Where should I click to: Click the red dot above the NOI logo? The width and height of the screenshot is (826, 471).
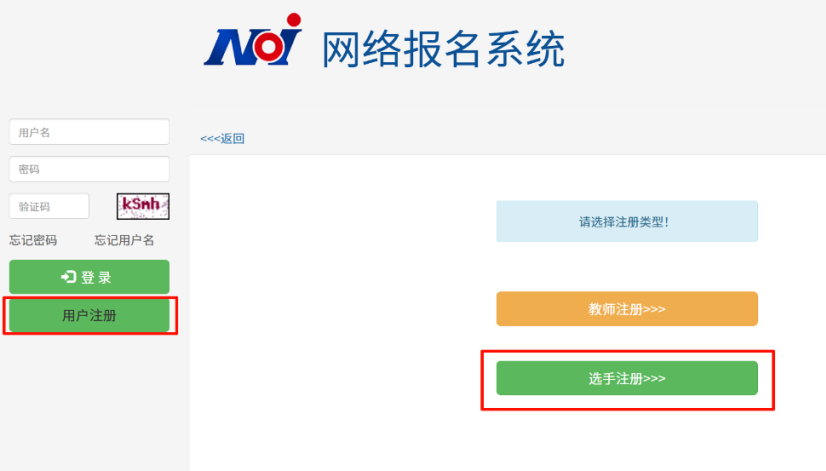(294, 19)
